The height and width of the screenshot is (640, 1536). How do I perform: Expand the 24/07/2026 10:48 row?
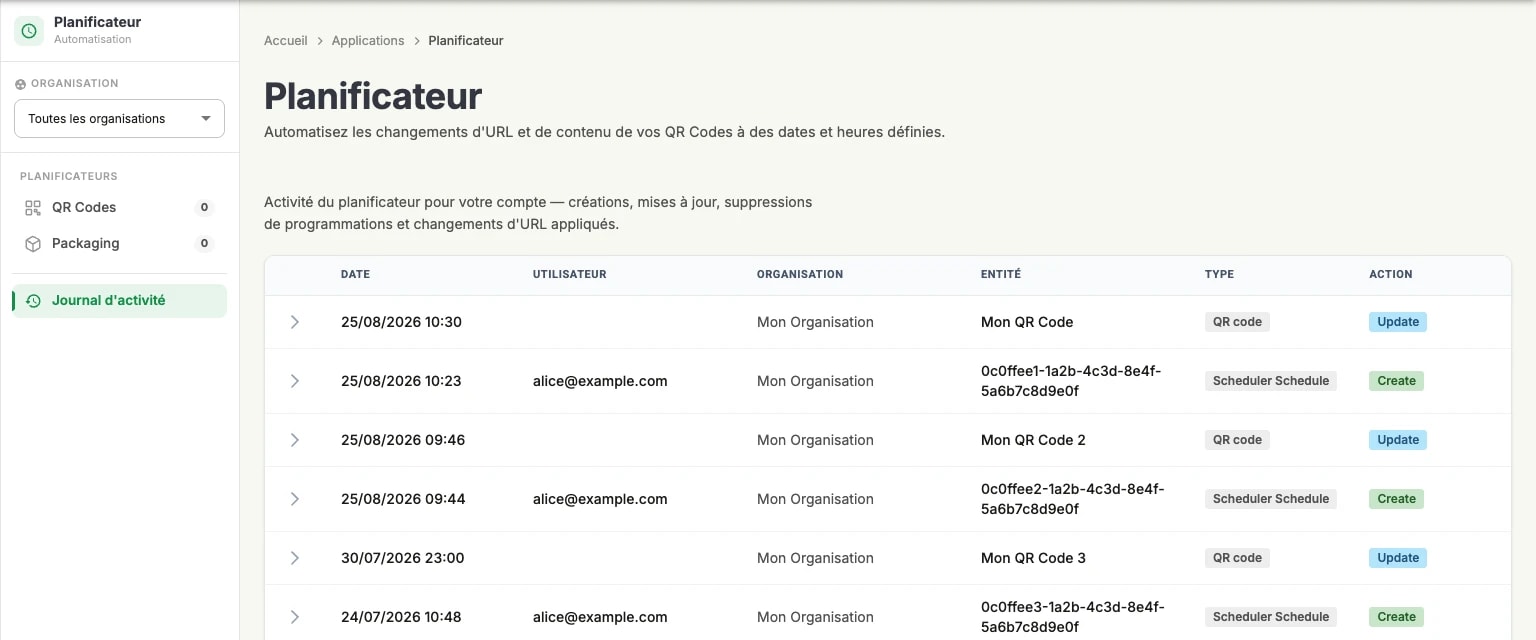click(294, 617)
